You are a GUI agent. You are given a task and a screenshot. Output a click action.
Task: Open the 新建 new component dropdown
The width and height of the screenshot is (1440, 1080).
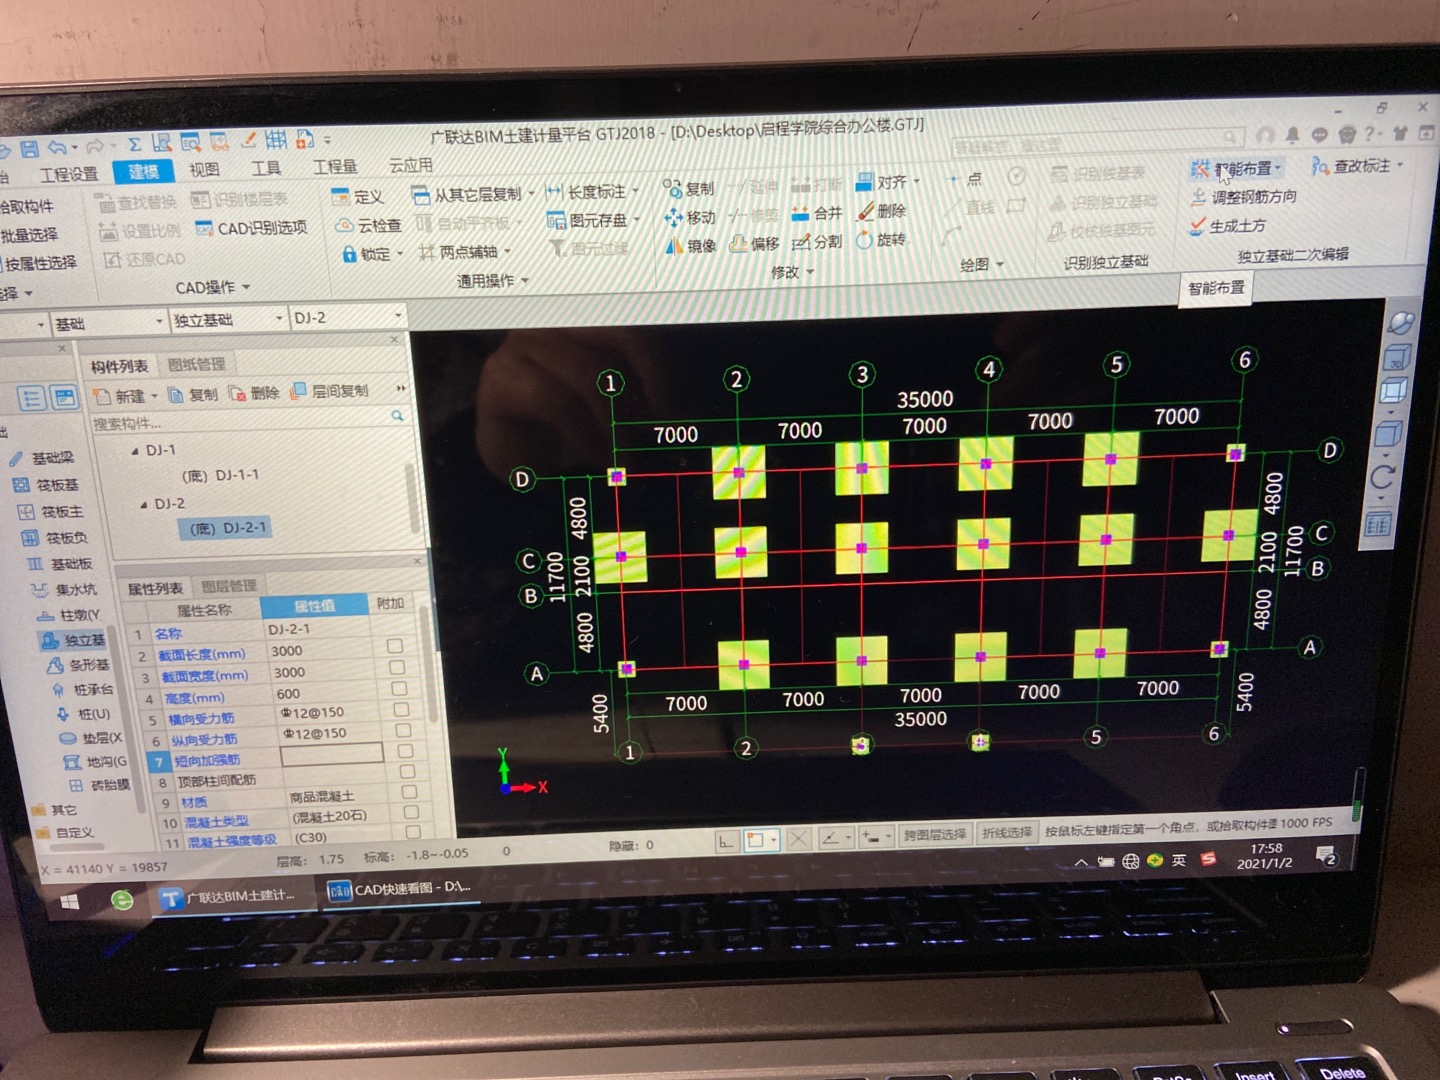coord(154,396)
